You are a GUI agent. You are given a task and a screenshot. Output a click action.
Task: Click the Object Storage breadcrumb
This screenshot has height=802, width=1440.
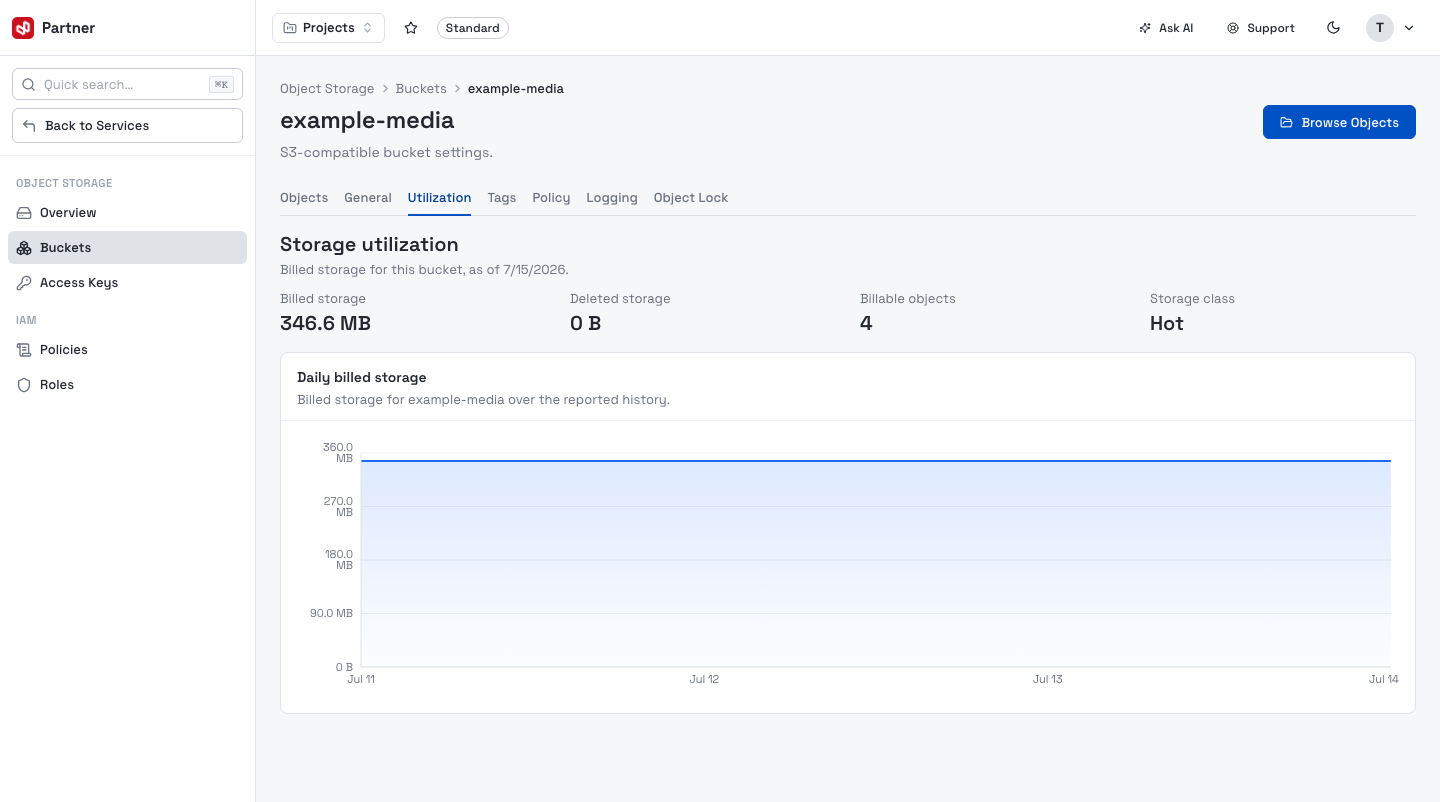(x=327, y=88)
